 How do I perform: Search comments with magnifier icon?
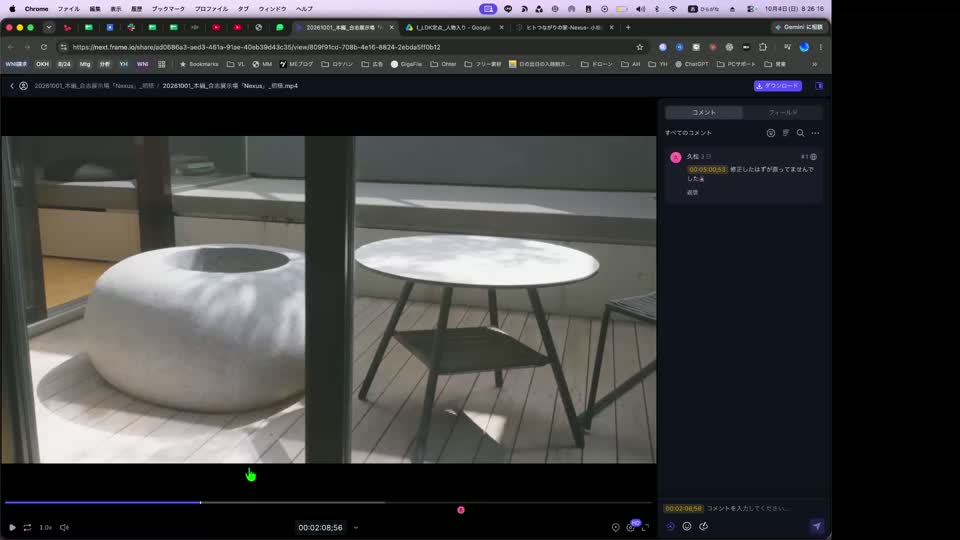[x=800, y=133]
